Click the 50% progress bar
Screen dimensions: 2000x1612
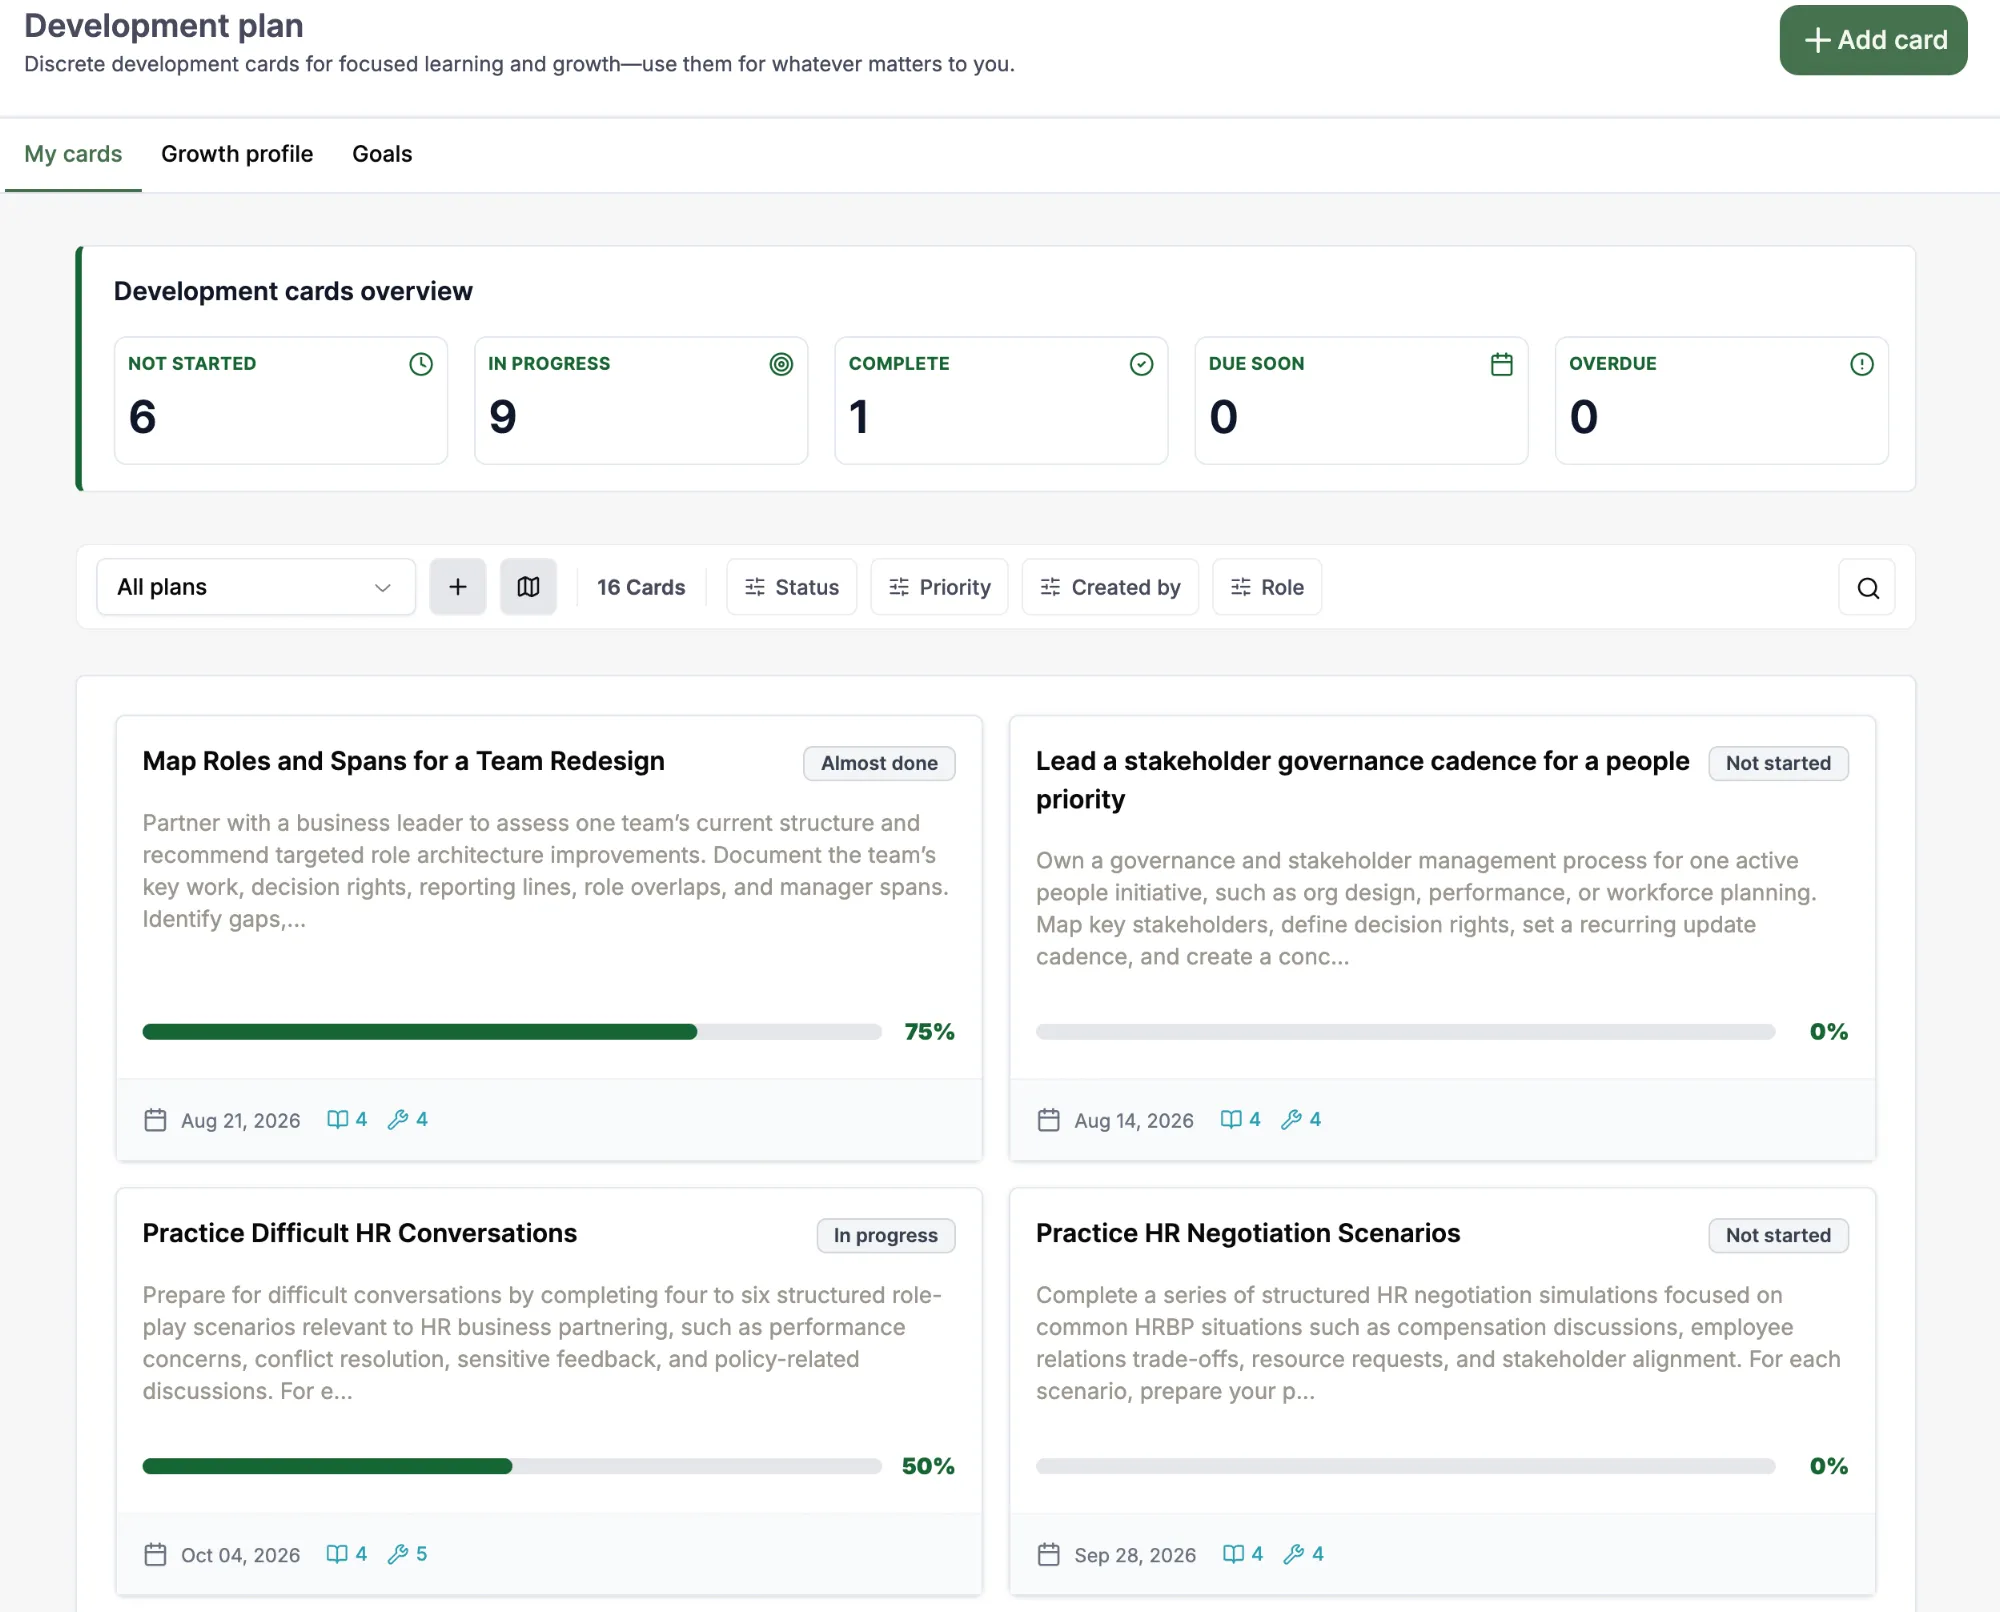(x=512, y=1466)
